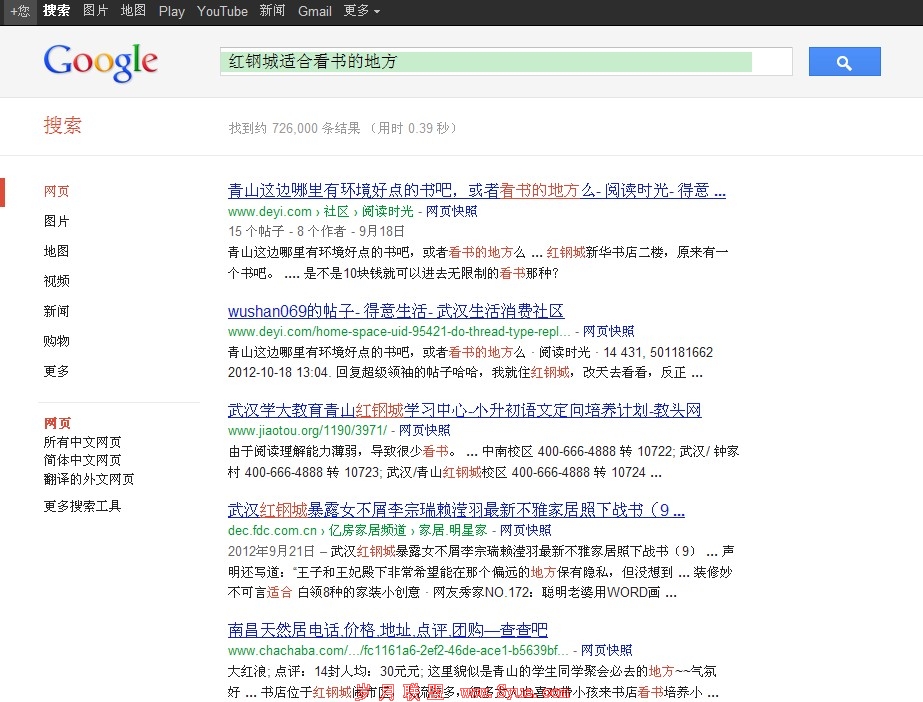
Task: Expand 更多 in the left sidebar
Action: [57, 371]
